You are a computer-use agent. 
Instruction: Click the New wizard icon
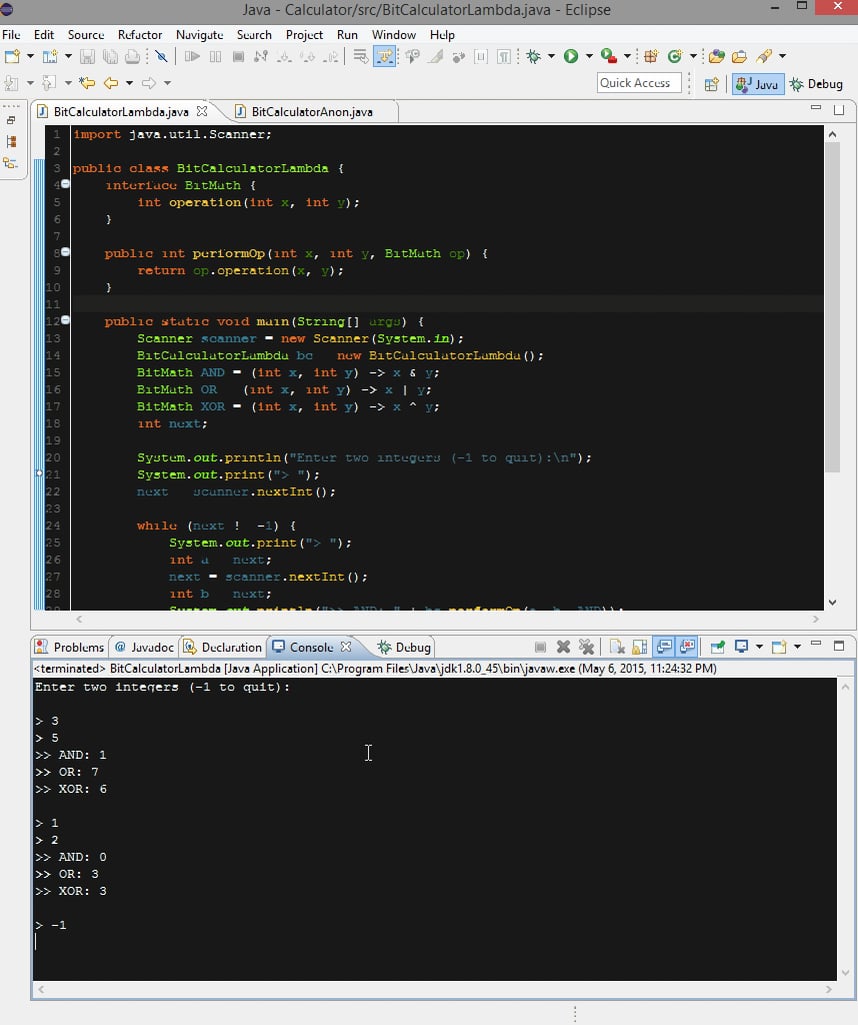point(12,57)
